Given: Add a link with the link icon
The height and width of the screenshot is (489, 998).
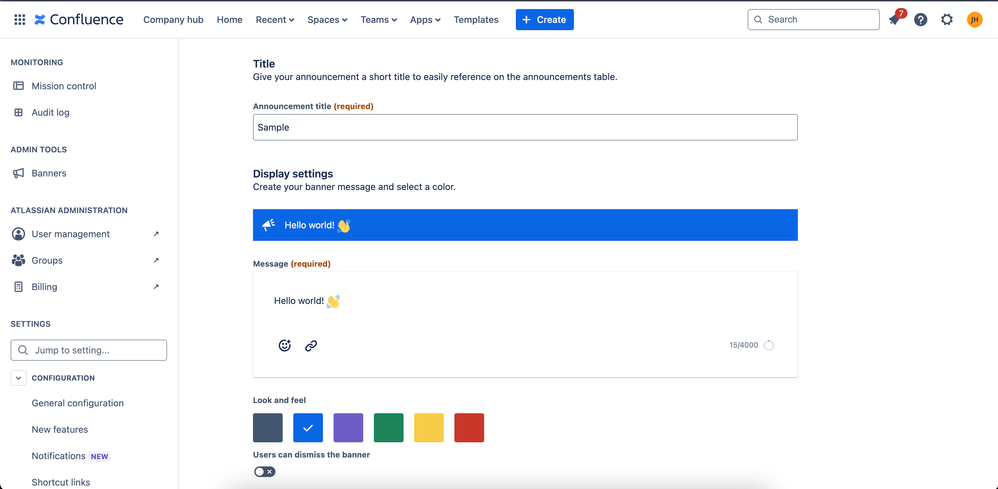Looking at the screenshot, I should [311, 346].
